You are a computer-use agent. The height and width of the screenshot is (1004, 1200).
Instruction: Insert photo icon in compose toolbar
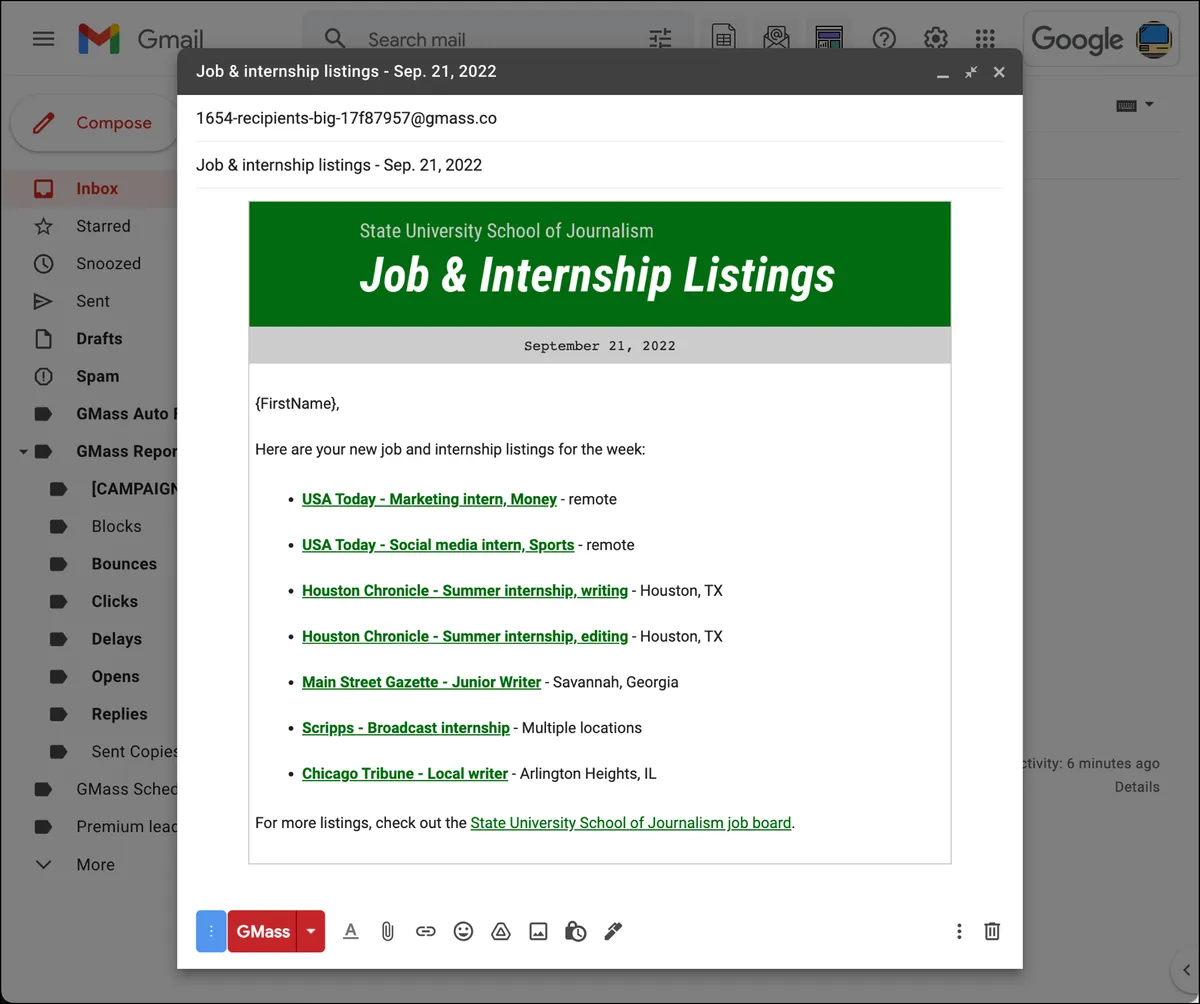coord(538,931)
